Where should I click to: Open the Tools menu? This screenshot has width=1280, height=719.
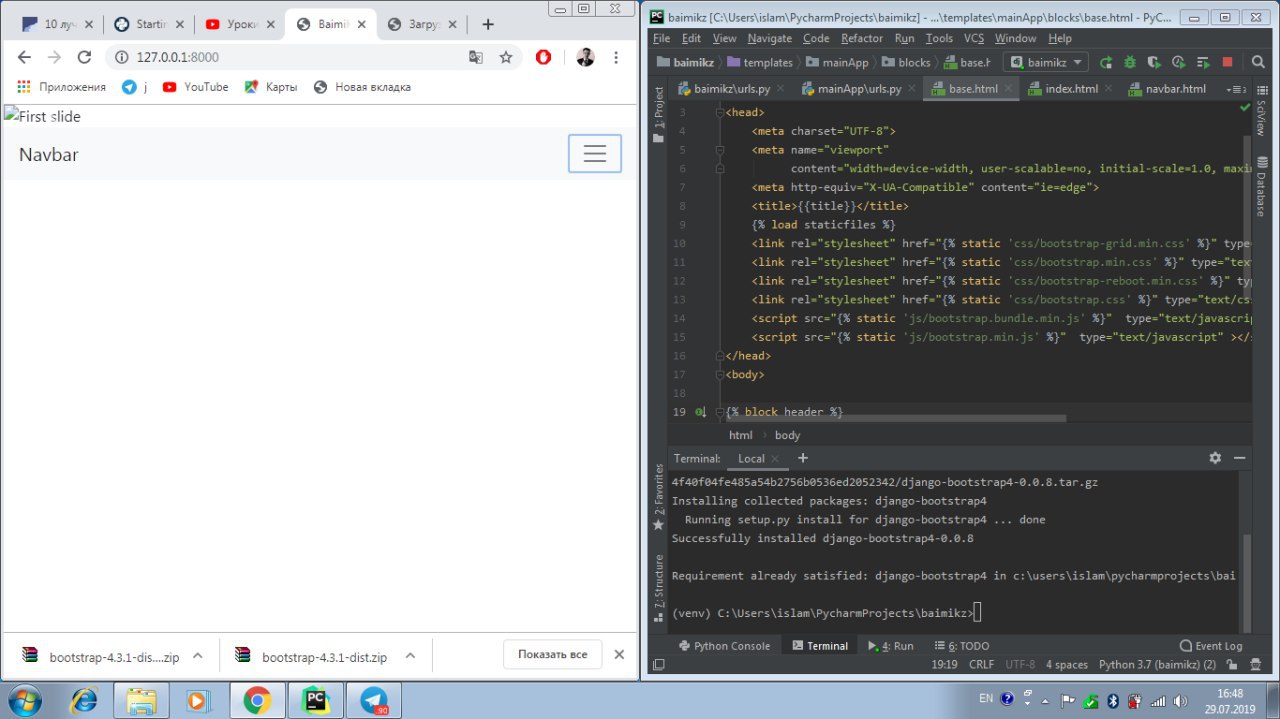tap(939, 38)
